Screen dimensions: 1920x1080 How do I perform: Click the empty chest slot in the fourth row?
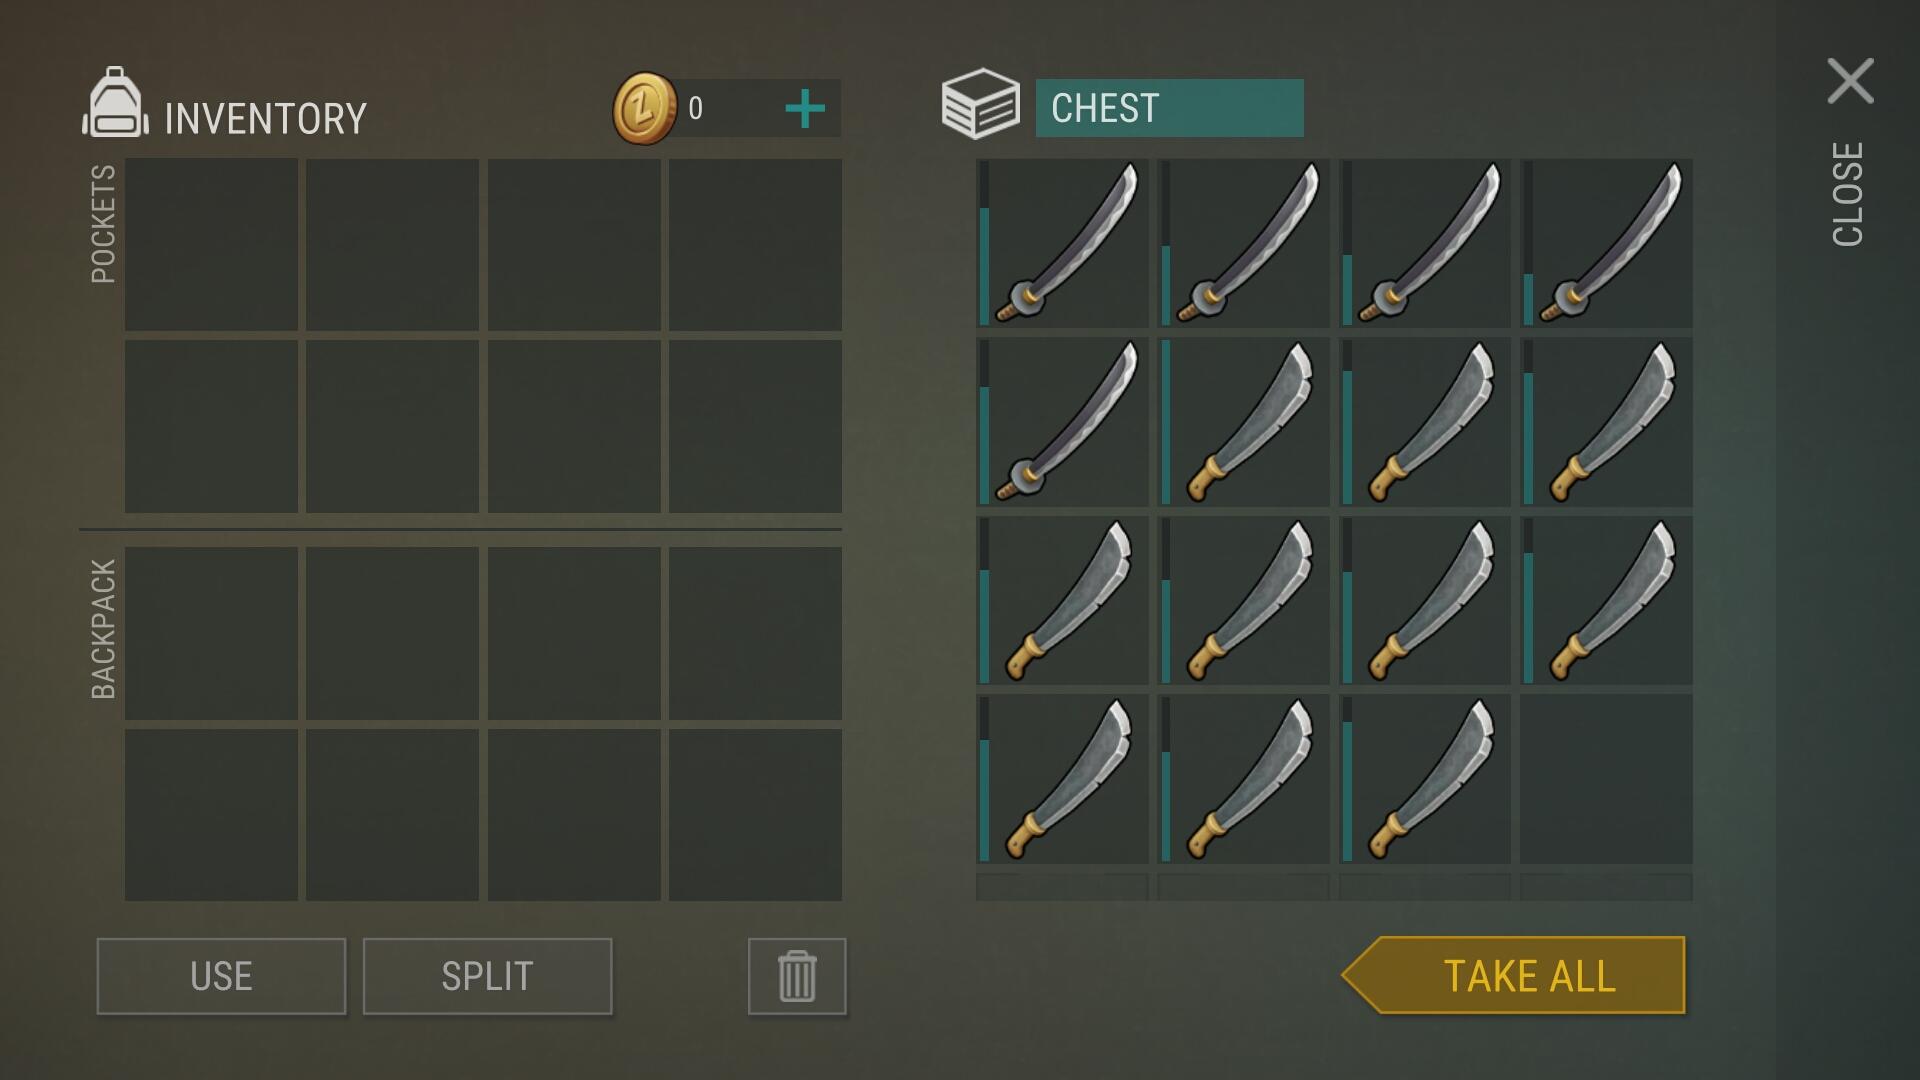click(x=1606, y=779)
